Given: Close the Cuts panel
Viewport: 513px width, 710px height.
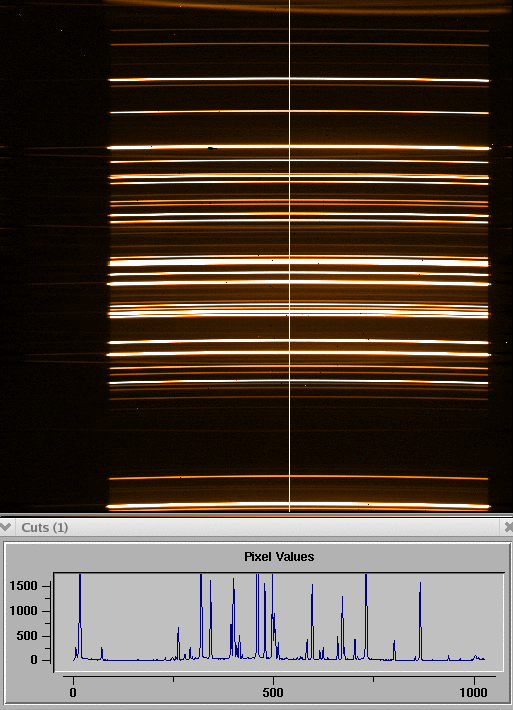Looking at the screenshot, I should 508,527.
